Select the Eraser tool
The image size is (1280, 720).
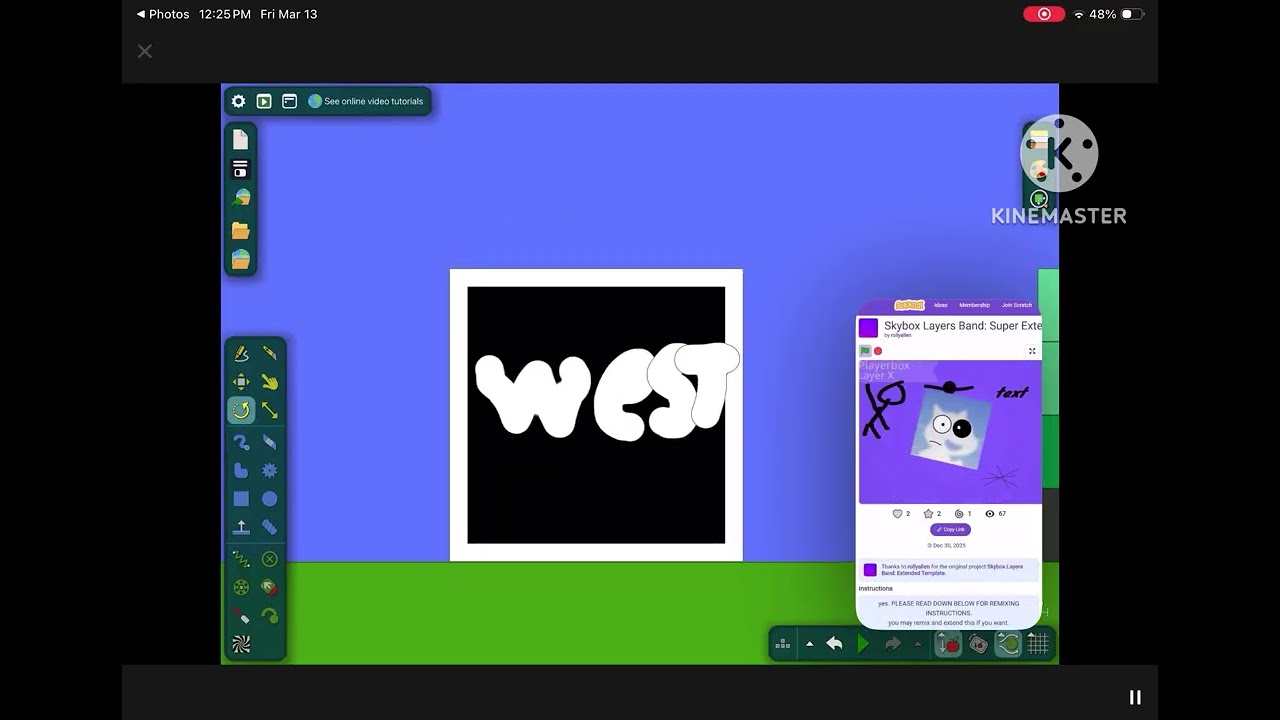[x=270, y=442]
